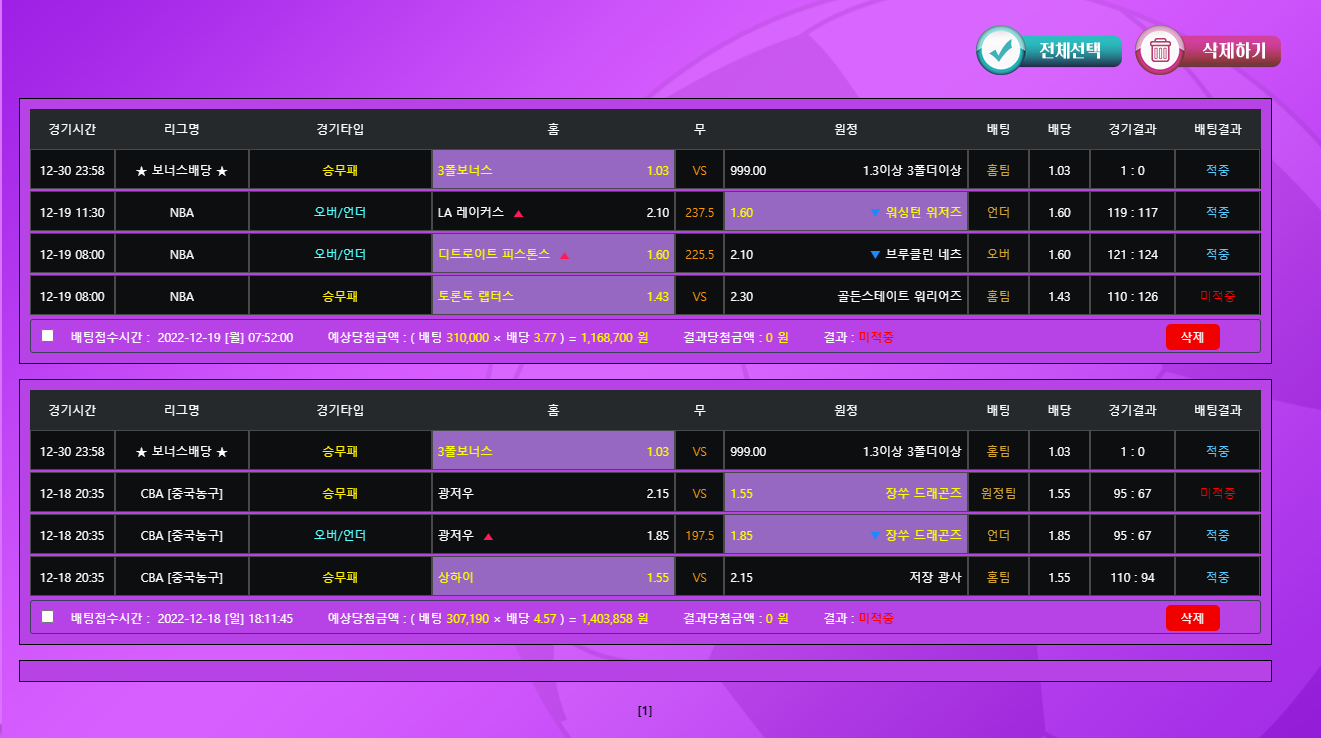Go to page [1] in pagination
The image size is (1321, 738).
pyautogui.click(x=645, y=711)
